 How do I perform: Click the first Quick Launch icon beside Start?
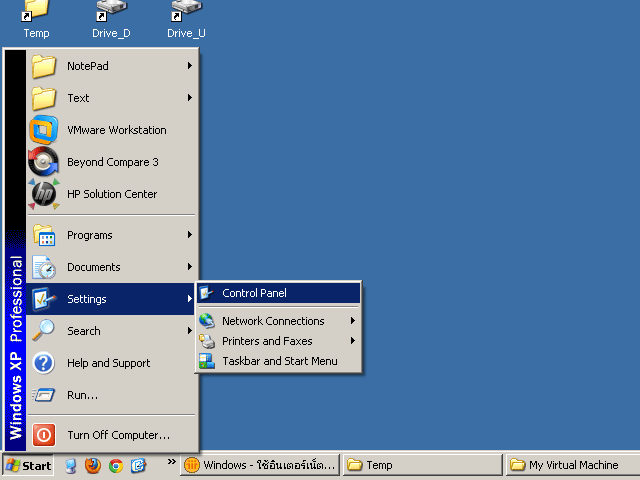pyautogui.click(x=70, y=465)
